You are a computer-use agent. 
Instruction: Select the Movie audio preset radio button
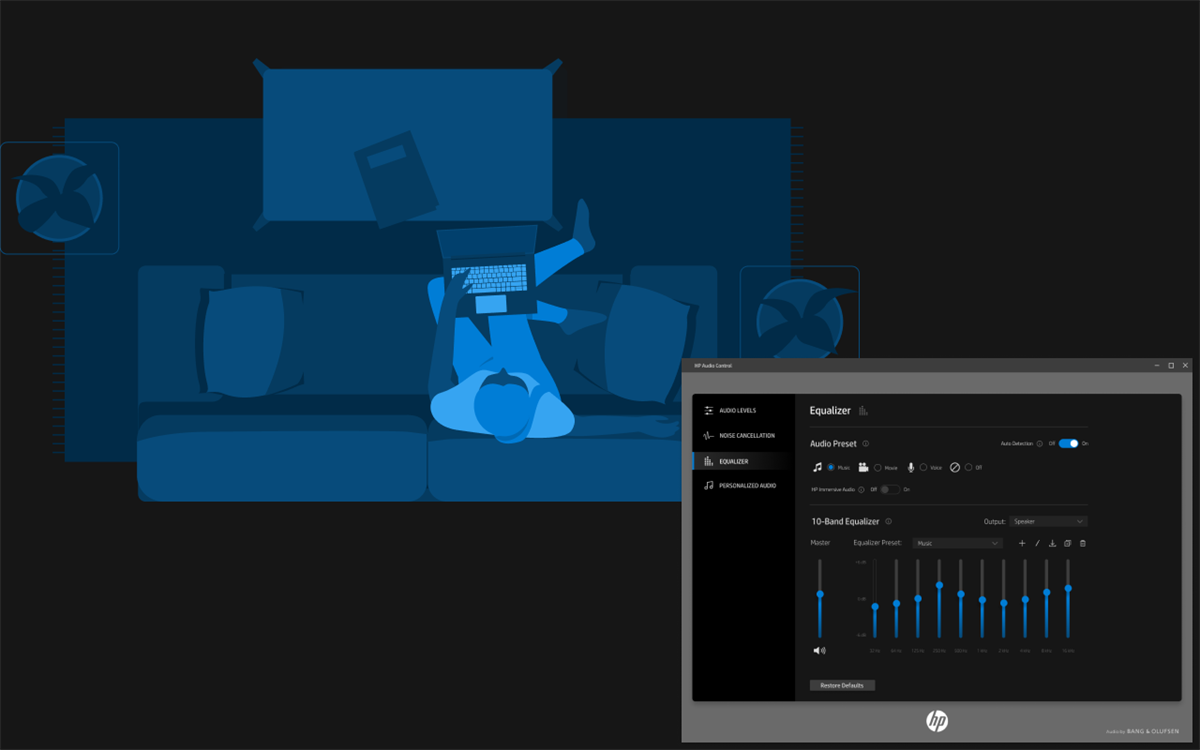coord(878,466)
